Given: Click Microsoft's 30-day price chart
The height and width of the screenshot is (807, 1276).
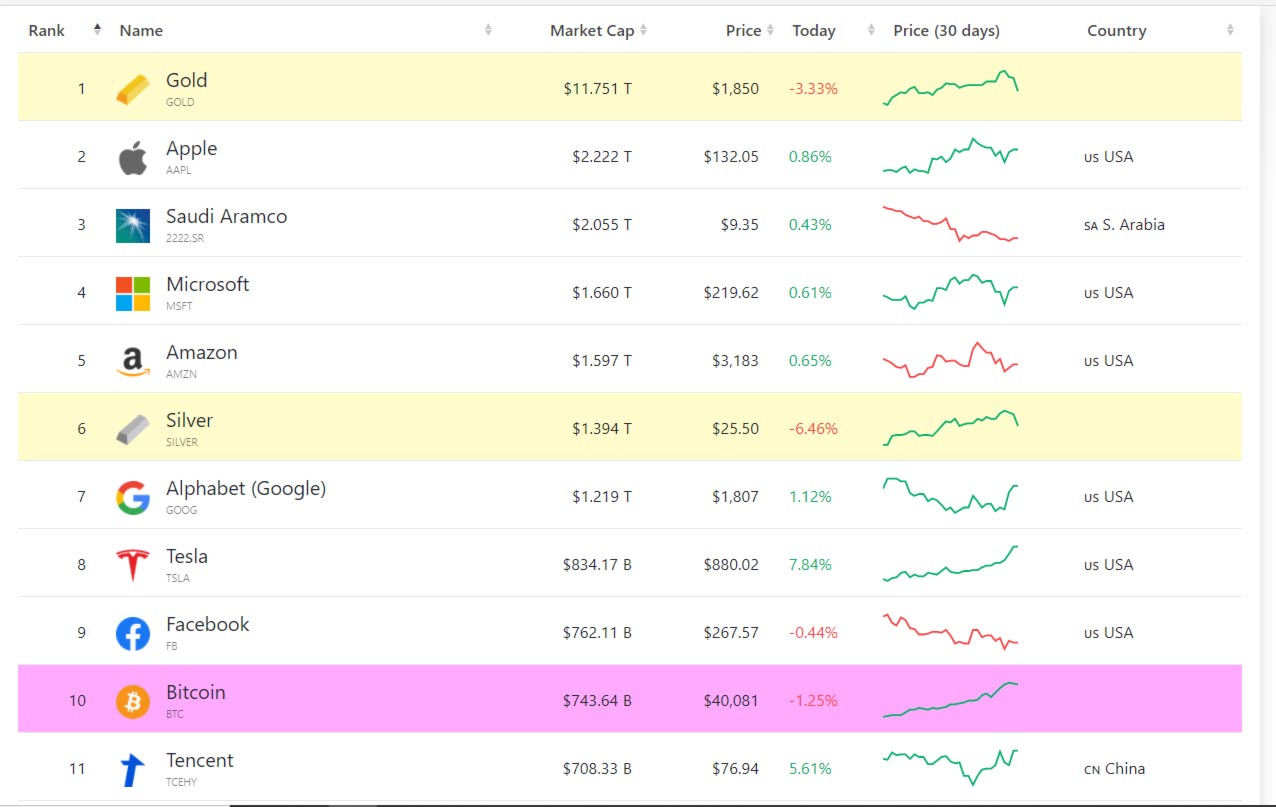Looking at the screenshot, I should click(950, 292).
